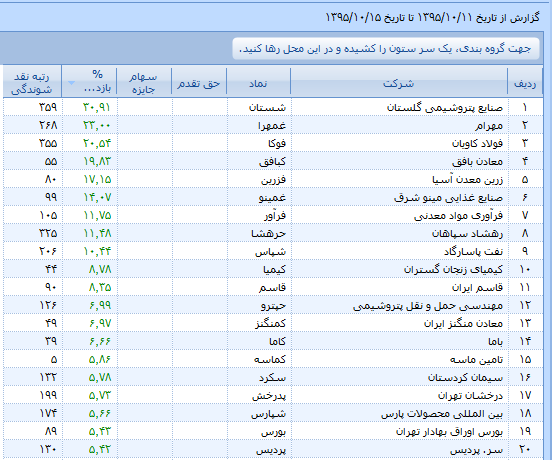The width and height of the screenshot is (552, 460).
Task: Click symbol حپترو
Action: 274,305
